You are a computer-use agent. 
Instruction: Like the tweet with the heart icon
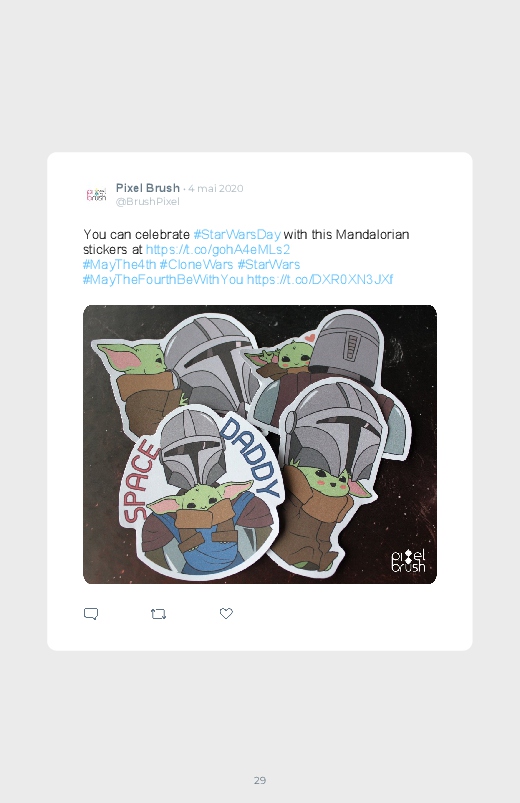click(x=226, y=613)
